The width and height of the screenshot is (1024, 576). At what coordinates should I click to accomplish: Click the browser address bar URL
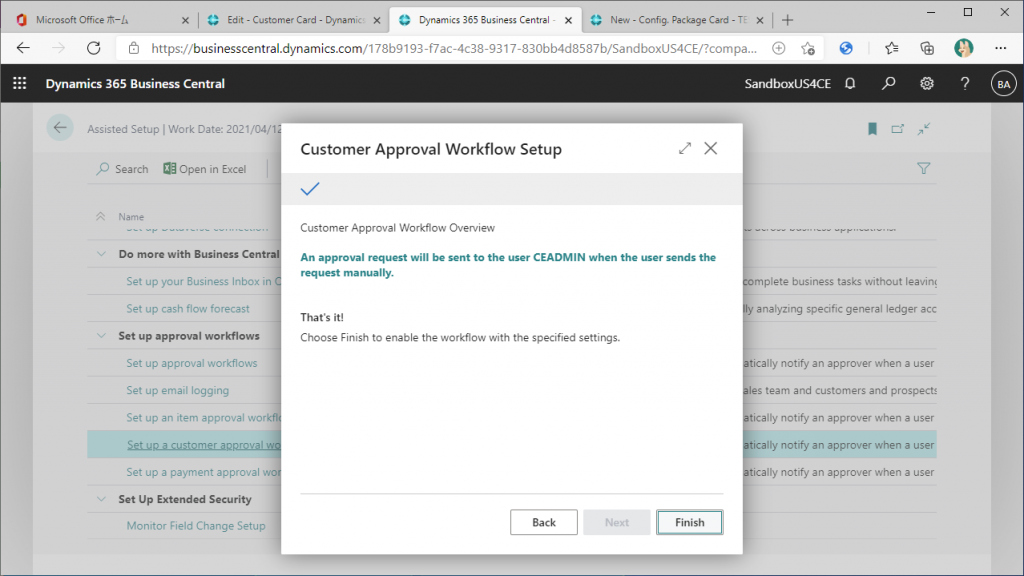point(454,48)
